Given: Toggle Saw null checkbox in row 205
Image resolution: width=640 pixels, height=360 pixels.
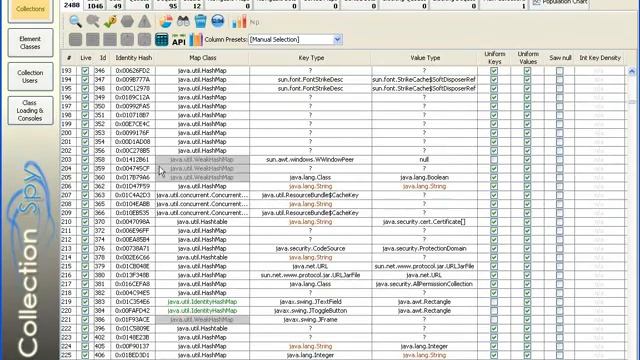Looking at the screenshot, I should [560, 178].
